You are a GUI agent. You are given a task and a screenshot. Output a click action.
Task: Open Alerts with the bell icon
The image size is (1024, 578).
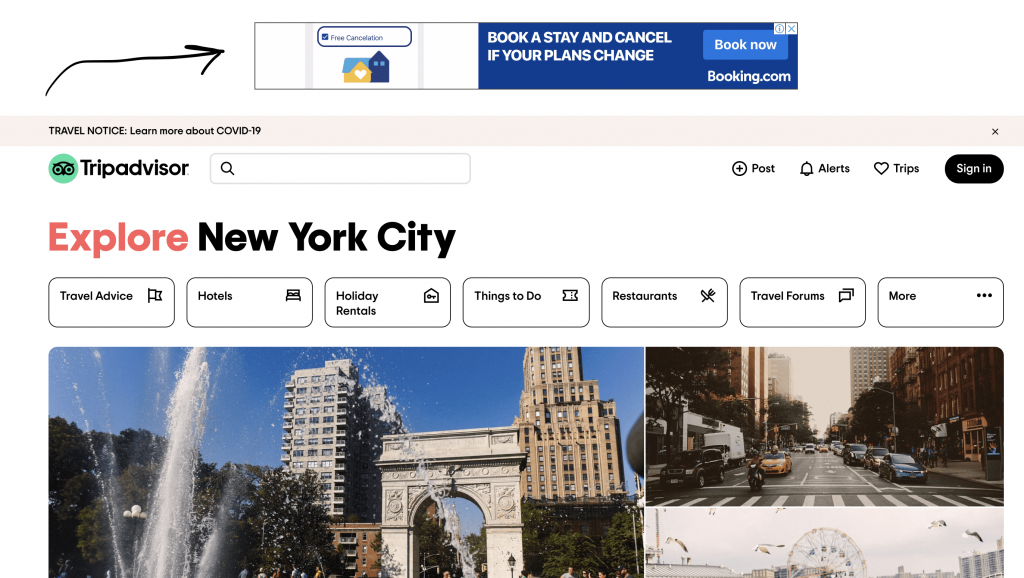pyautogui.click(x=825, y=169)
